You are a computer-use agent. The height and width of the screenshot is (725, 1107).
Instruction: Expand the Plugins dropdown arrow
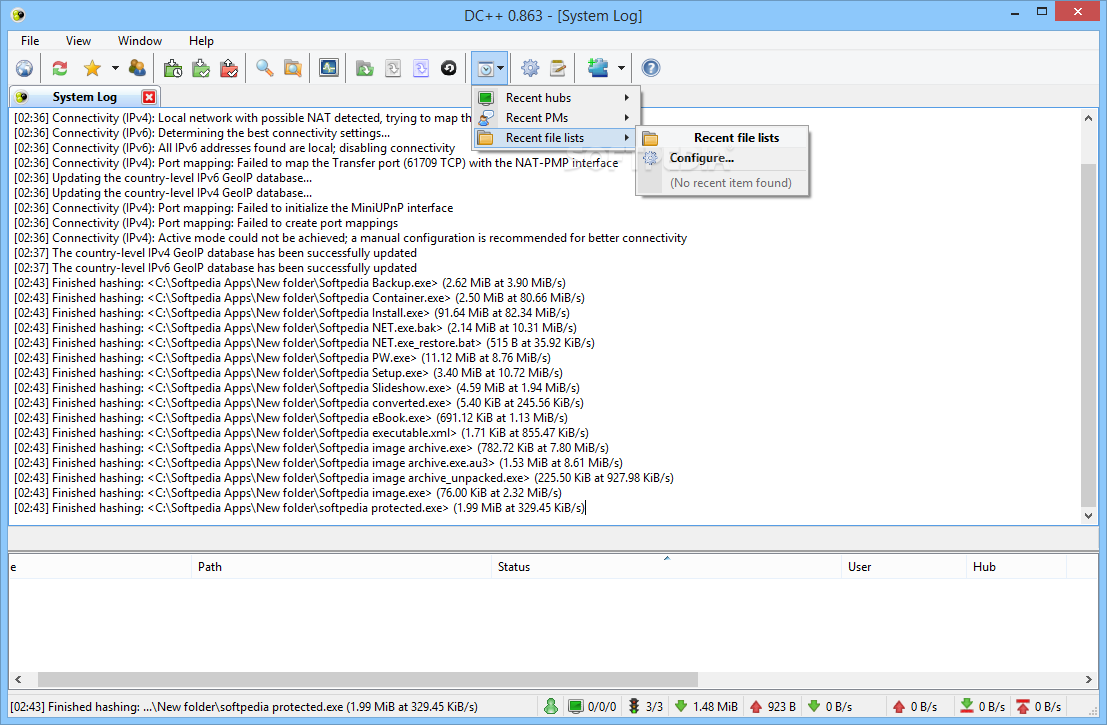click(621, 68)
